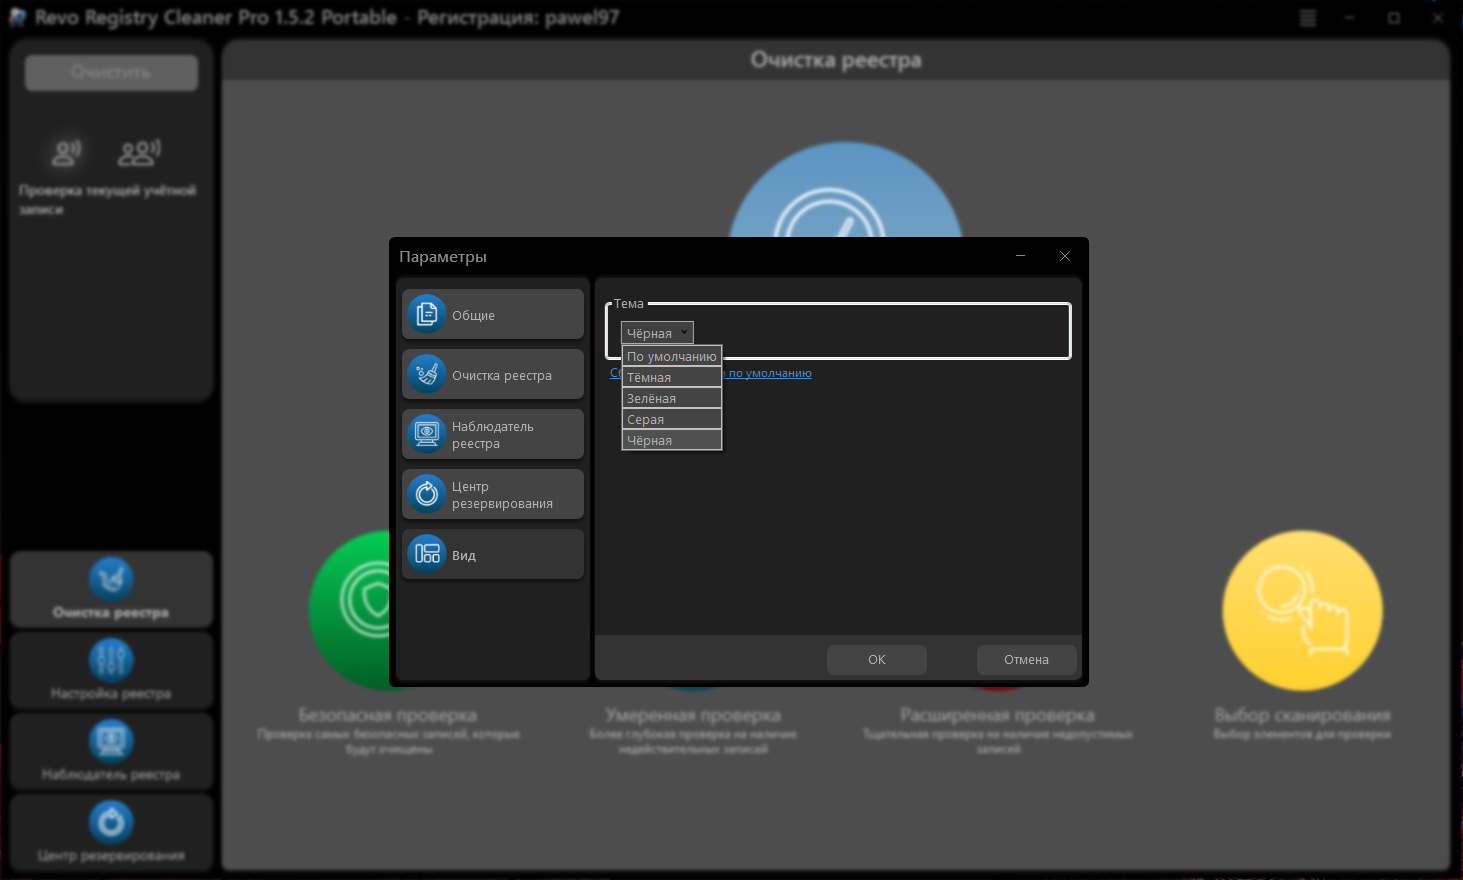1463x880 pixels.
Task: Choose По умолчанию theme from list
Action: click(672, 356)
